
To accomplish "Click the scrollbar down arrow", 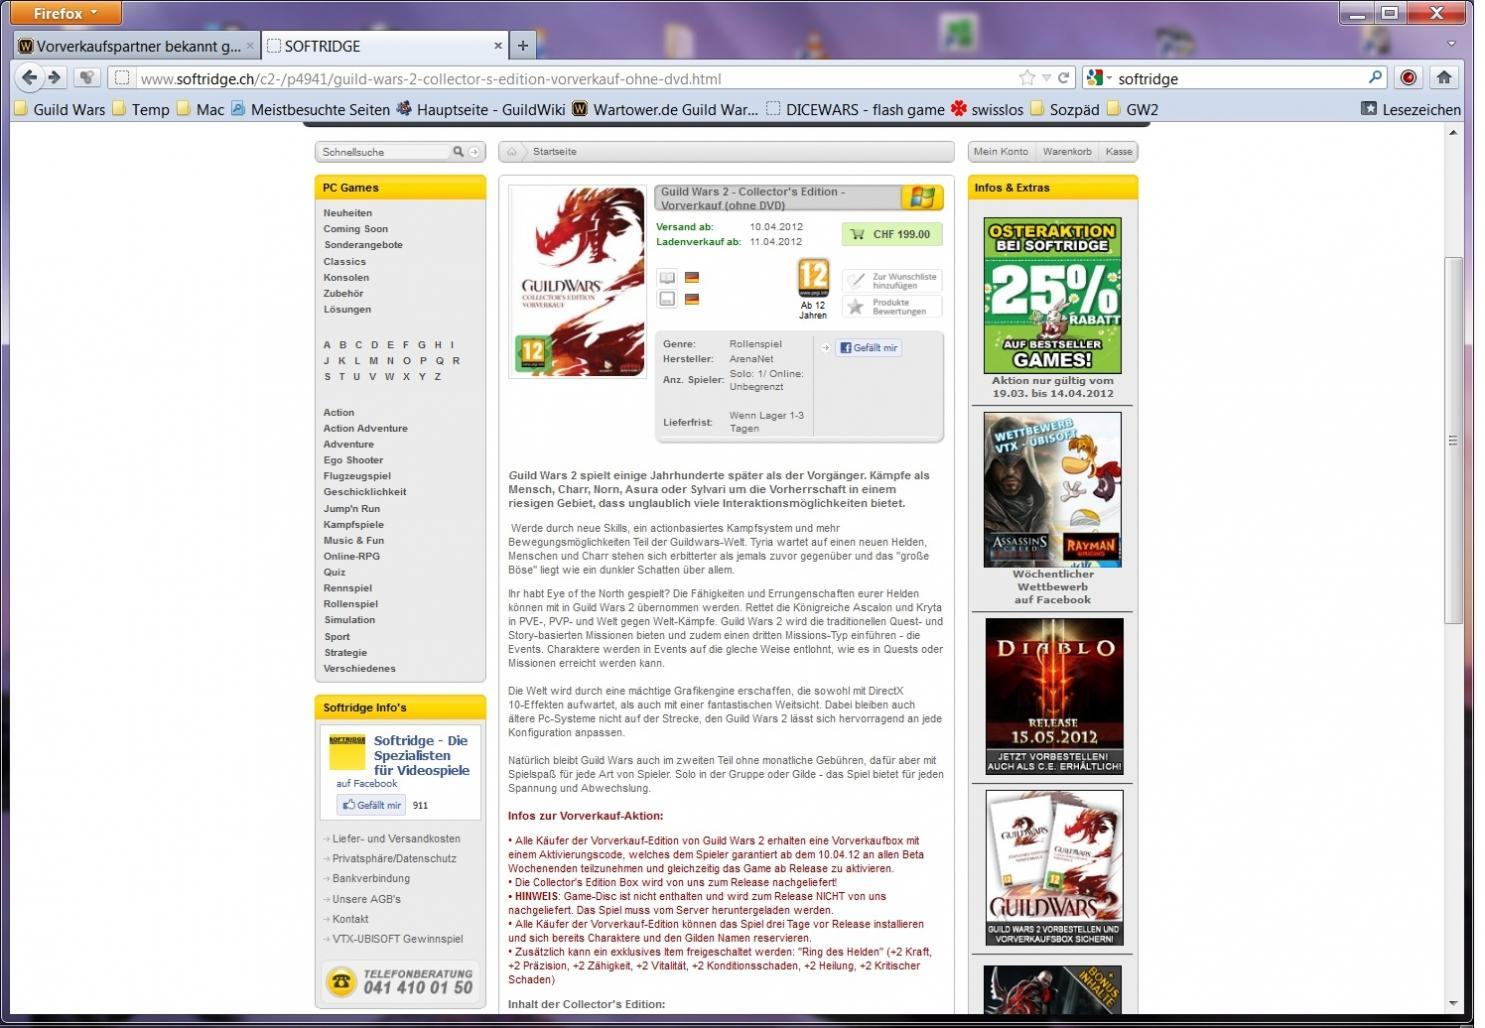I will (x=1453, y=1003).
